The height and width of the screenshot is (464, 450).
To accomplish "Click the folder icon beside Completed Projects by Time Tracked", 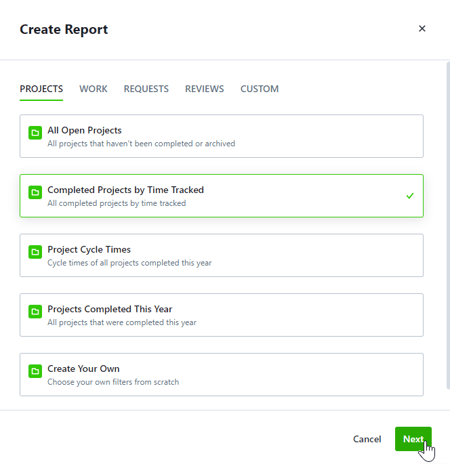I will coord(35,192).
